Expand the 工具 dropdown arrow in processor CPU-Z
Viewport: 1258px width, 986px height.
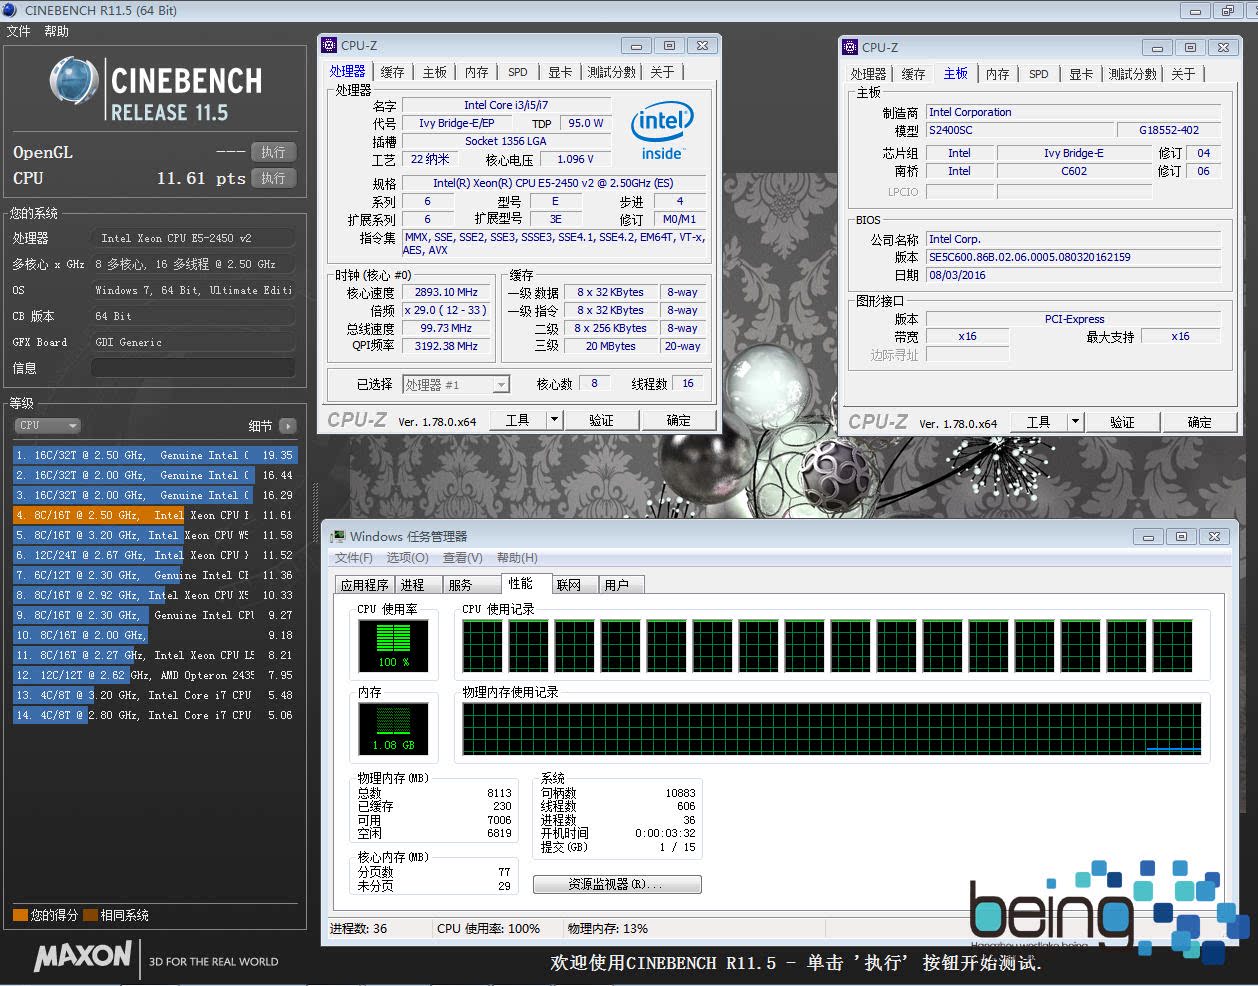[554, 420]
